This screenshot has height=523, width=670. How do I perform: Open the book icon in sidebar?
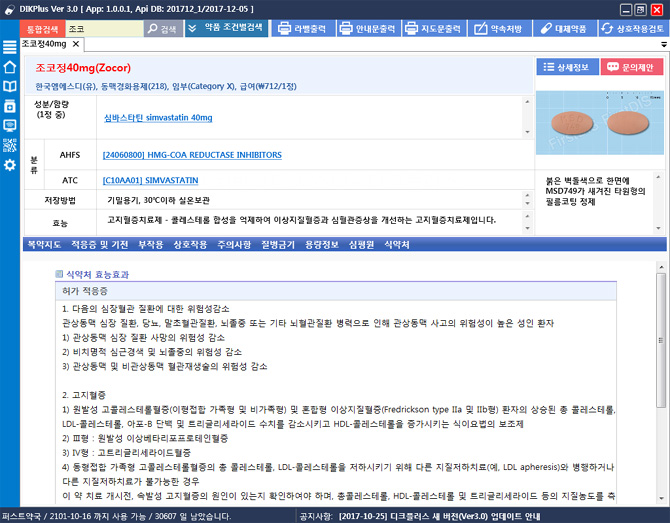click(x=9, y=86)
